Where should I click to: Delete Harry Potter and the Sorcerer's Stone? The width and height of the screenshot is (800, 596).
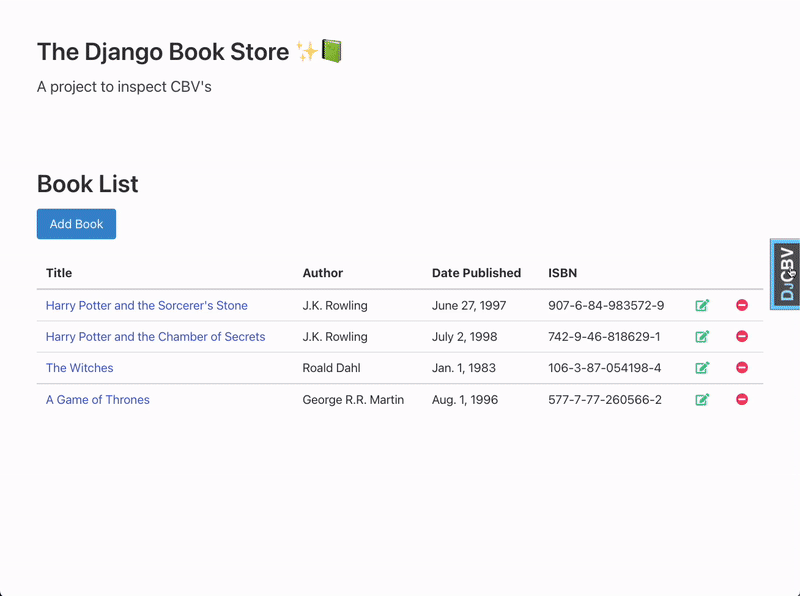tap(742, 305)
